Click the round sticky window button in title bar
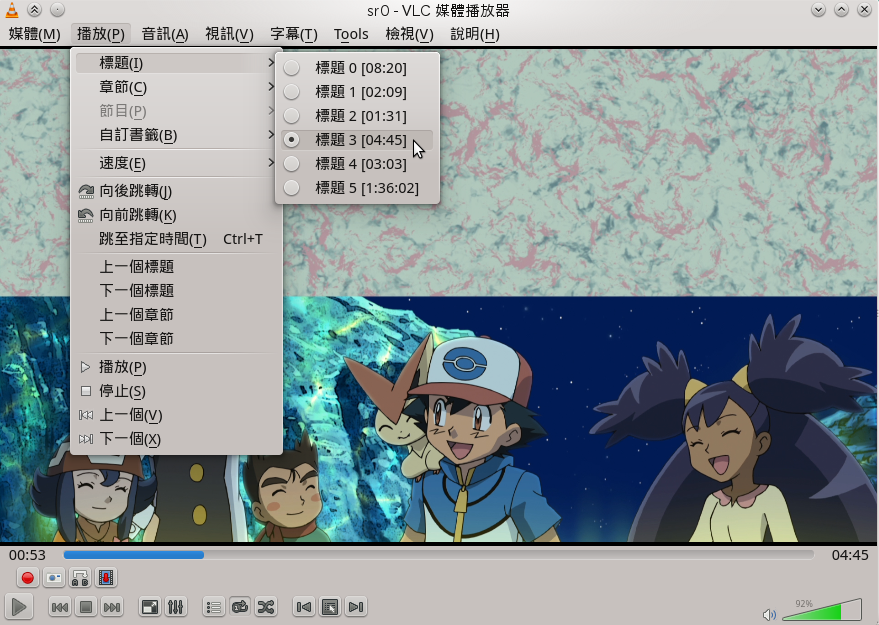 coord(57,10)
